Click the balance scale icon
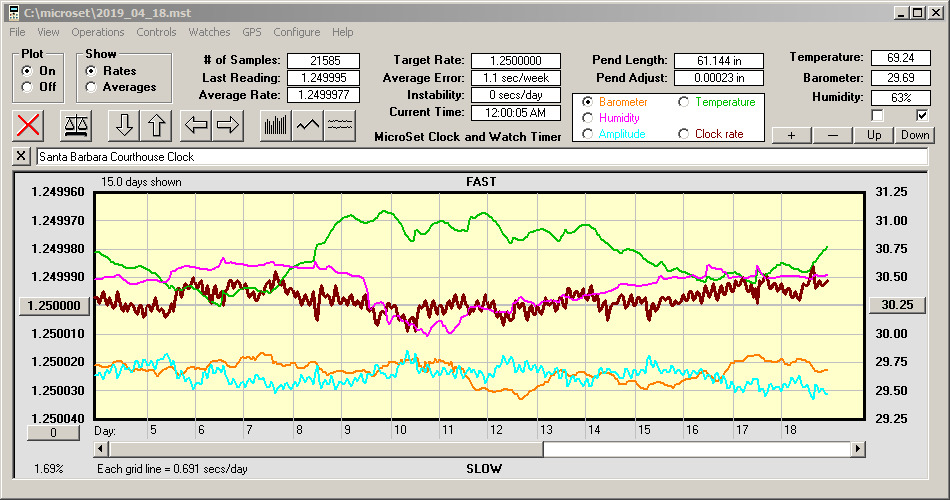The image size is (950, 500). pos(76,125)
